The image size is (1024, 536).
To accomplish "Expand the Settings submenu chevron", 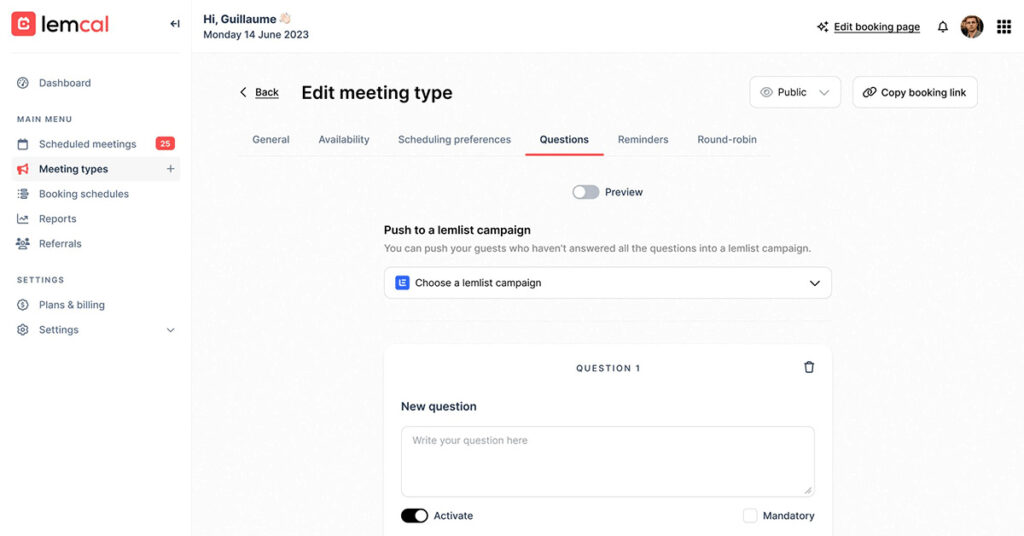I will (x=170, y=330).
